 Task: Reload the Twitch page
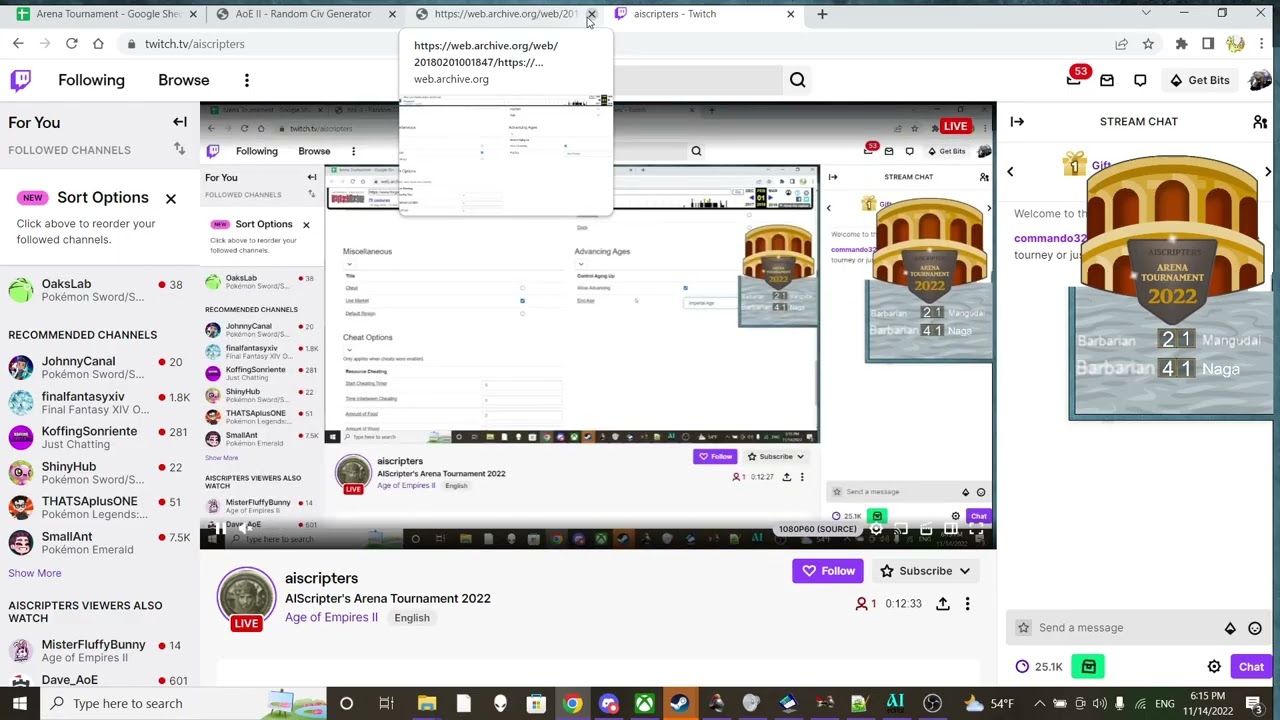click(71, 44)
